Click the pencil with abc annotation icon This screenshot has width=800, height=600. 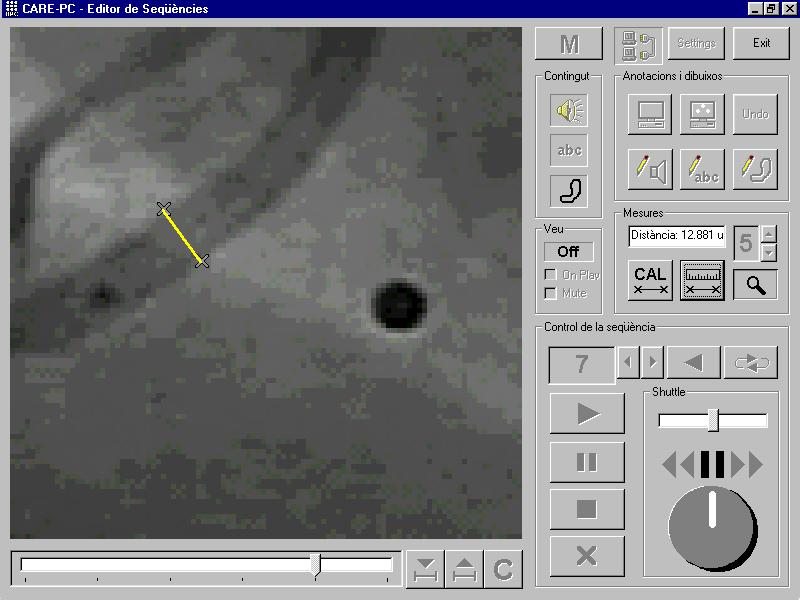pyautogui.click(x=702, y=169)
